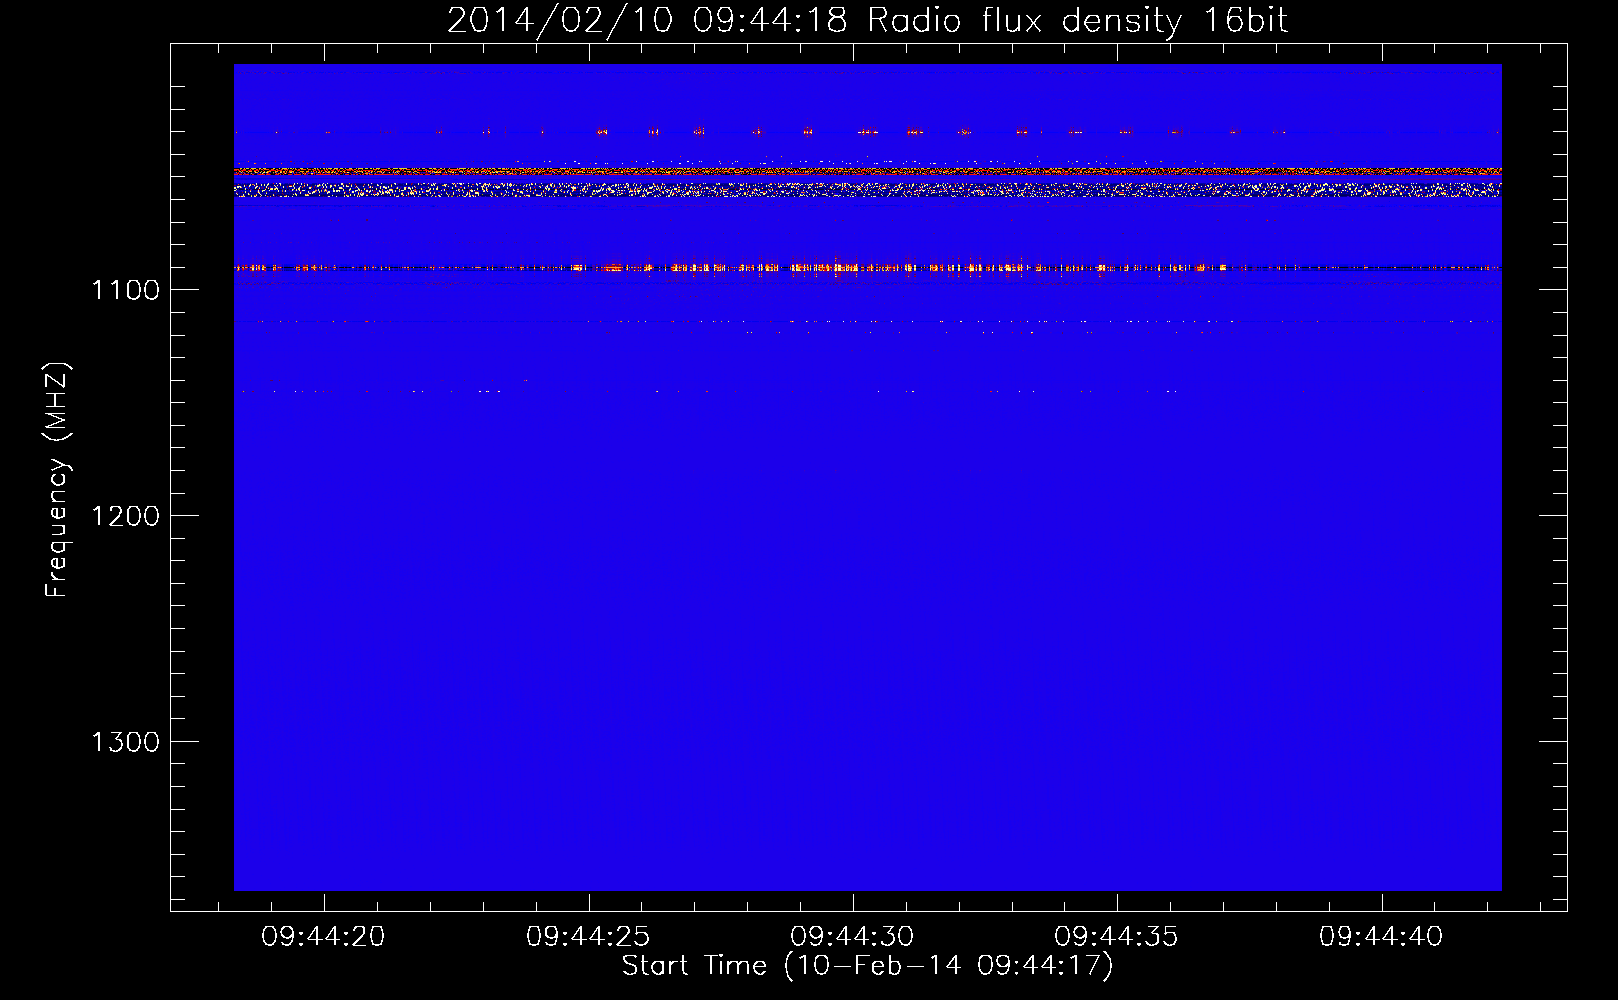Click the 09:44:30 time tick label
This screenshot has height=1000, width=1618.
[x=852, y=937]
